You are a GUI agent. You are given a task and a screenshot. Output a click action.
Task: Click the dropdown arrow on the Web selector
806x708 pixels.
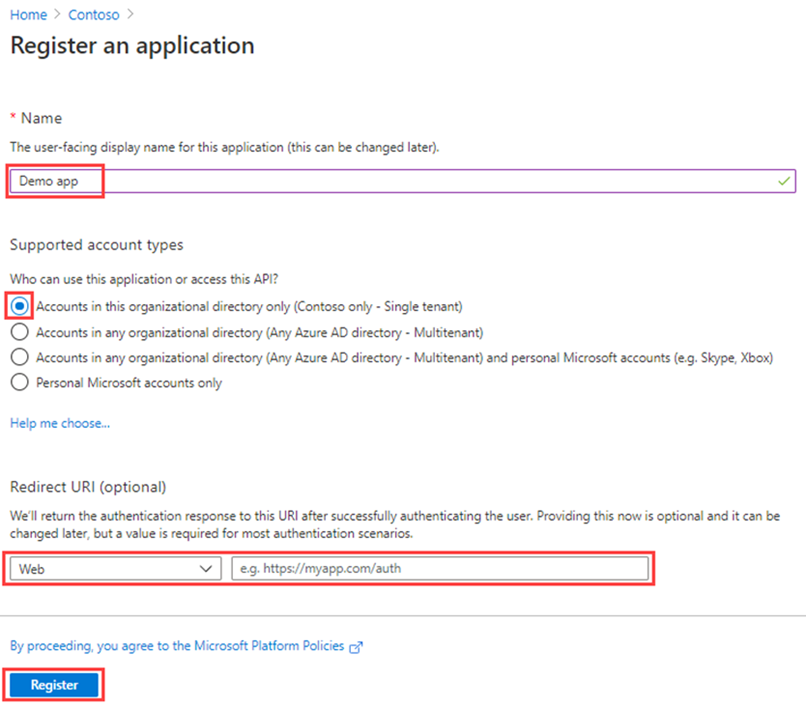point(206,568)
